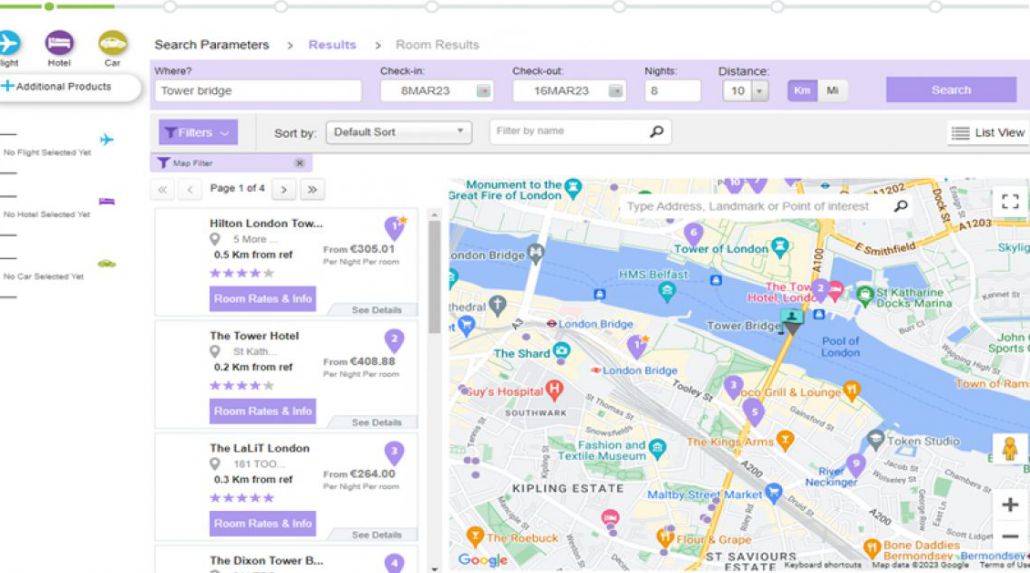This screenshot has width=1030, height=573.
Task: Switch distance unit to Mi
Action: coord(829,90)
